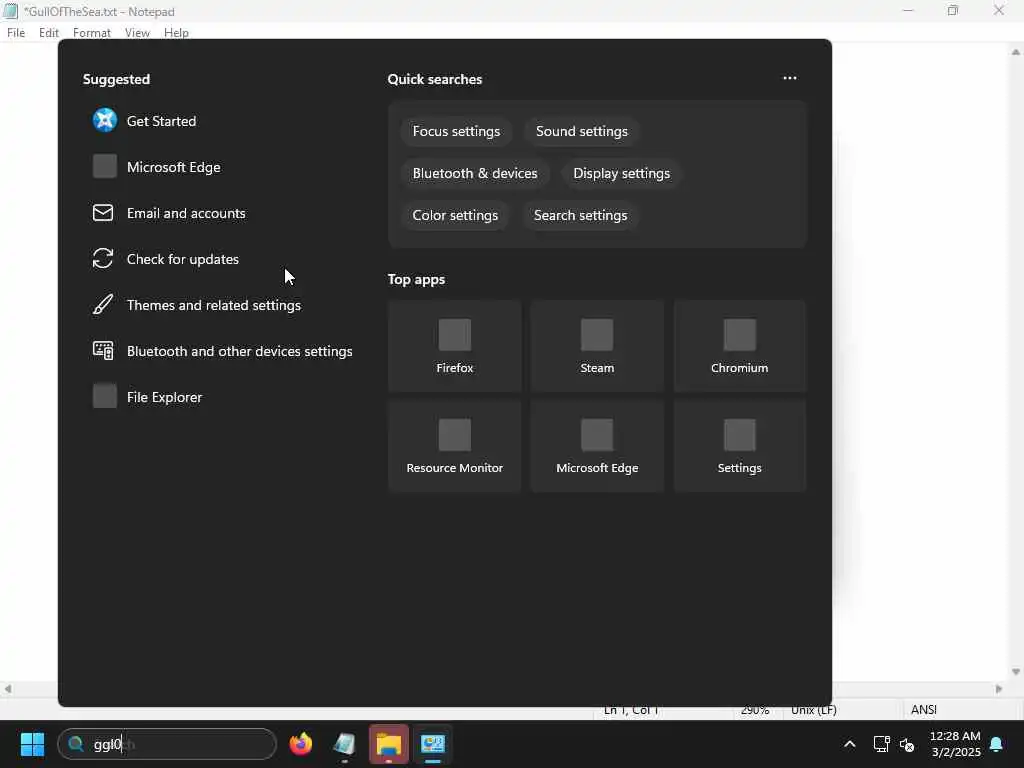
Task: Click the control panel taskbar icon
Action: click(432, 744)
